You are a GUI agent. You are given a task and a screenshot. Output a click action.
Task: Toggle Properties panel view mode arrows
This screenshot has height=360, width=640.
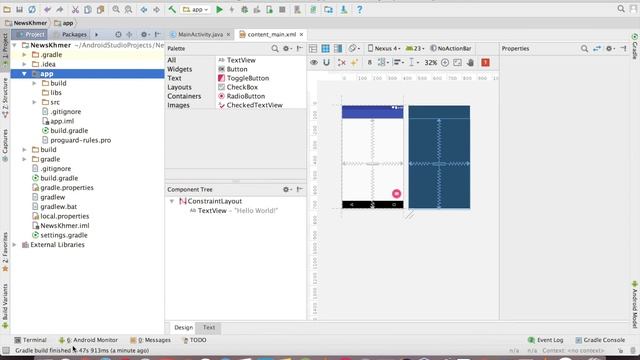click(597, 49)
